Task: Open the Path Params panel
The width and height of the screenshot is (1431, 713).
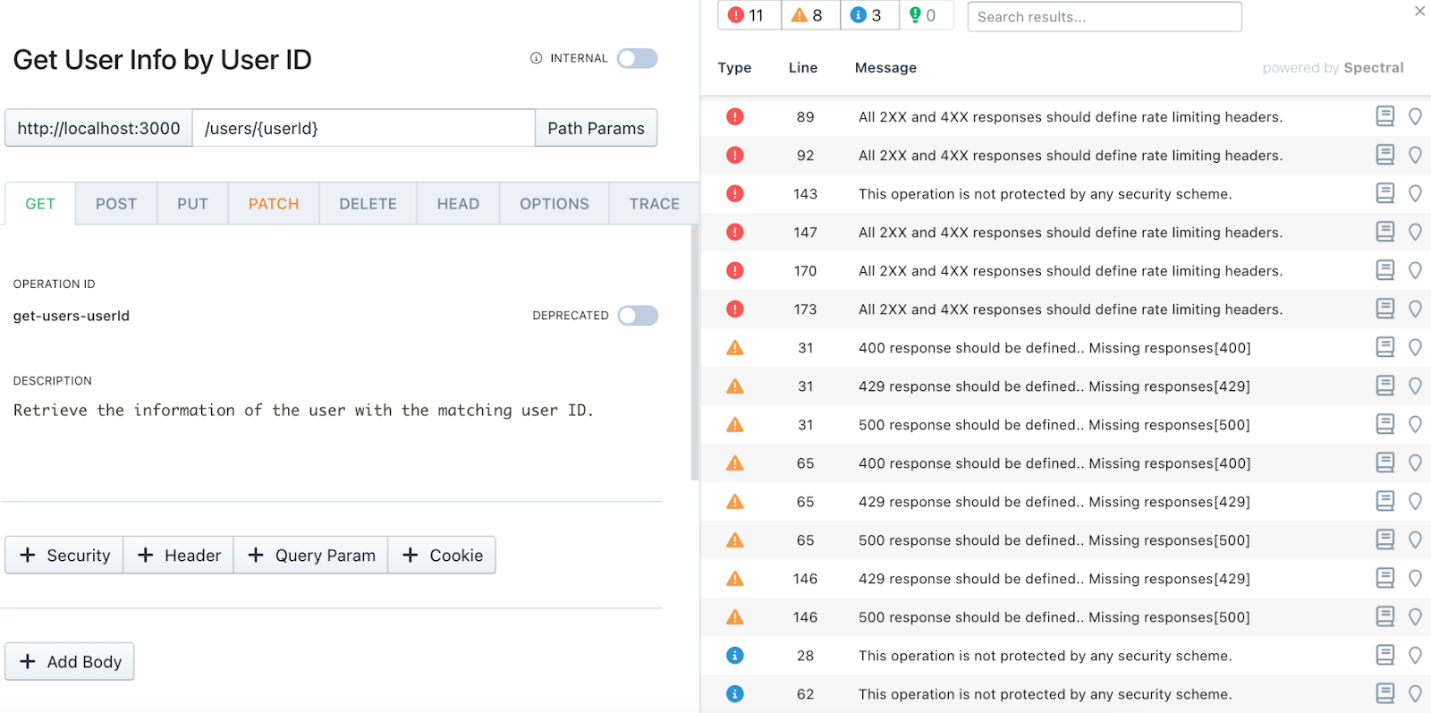Action: tap(595, 128)
